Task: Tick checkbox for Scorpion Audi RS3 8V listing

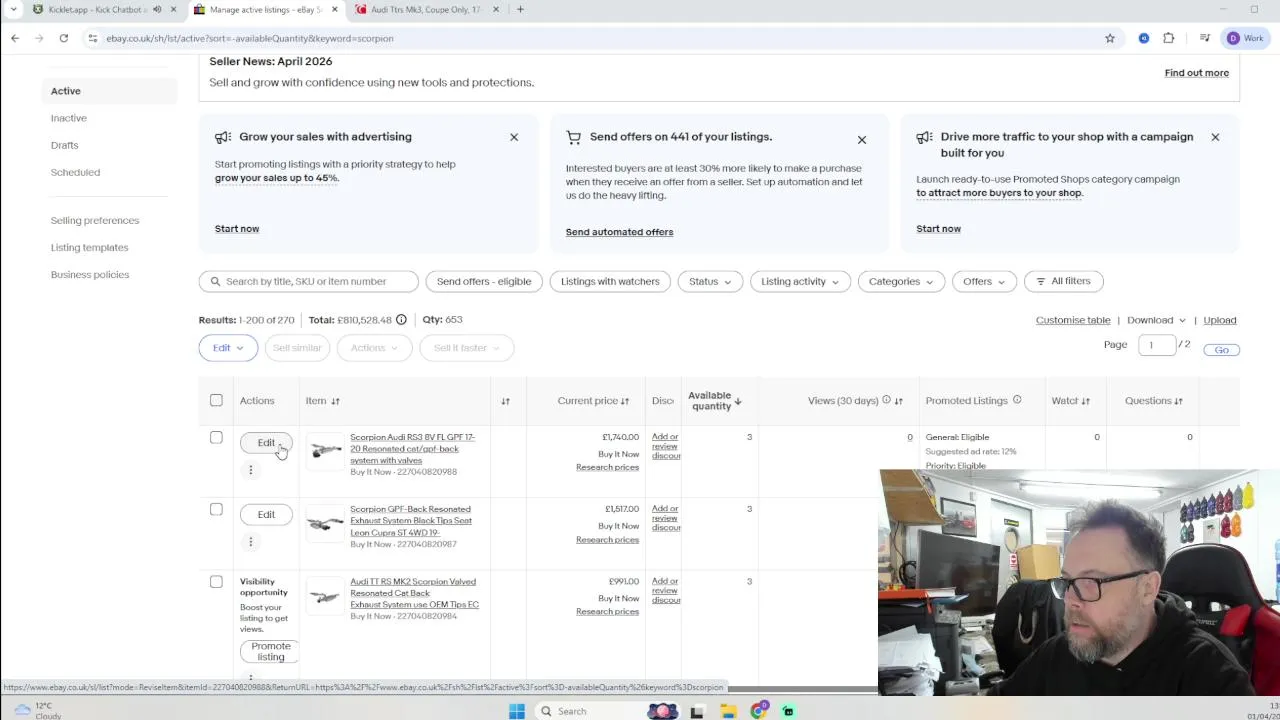Action: tap(216, 438)
